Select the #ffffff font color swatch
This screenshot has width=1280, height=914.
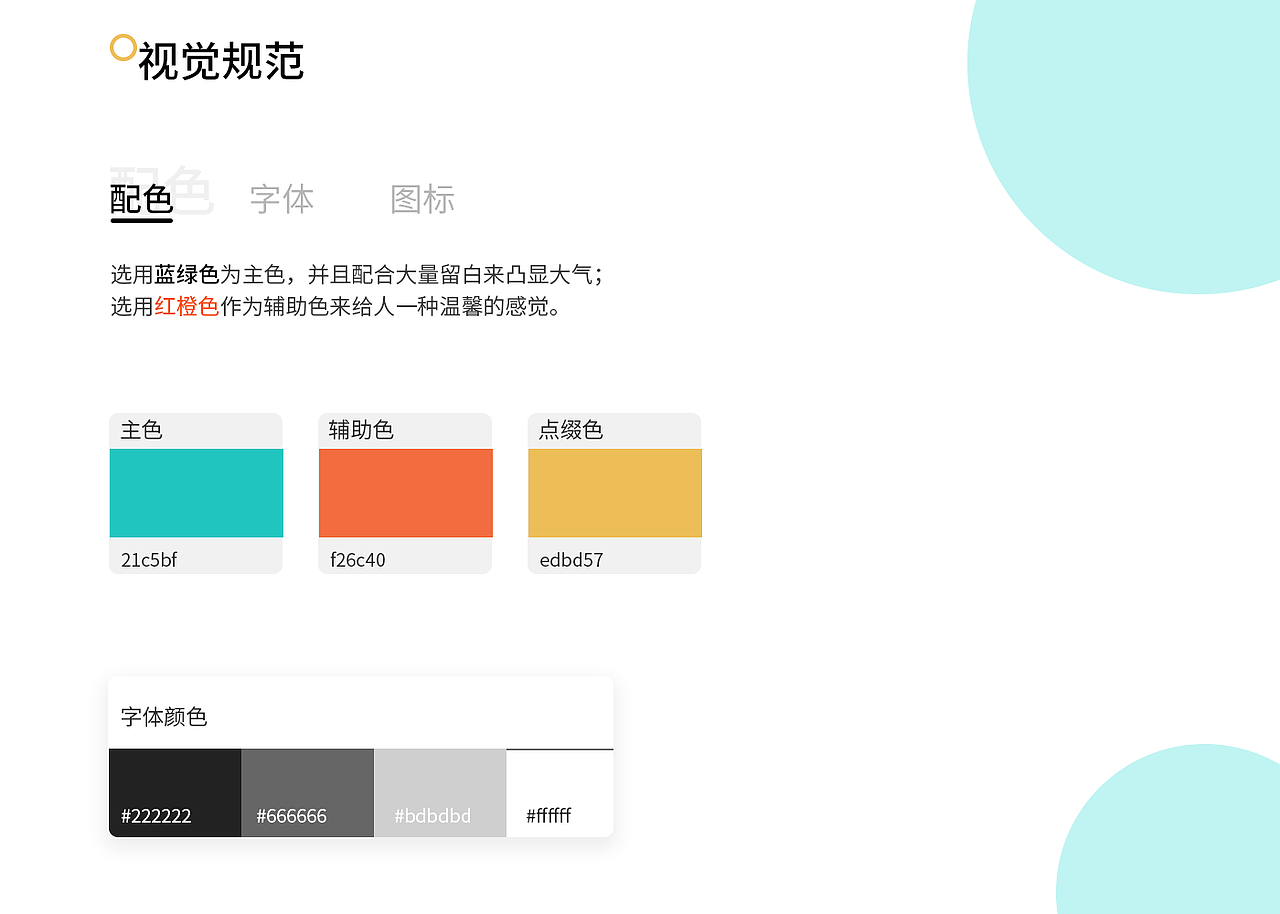click(560, 793)
